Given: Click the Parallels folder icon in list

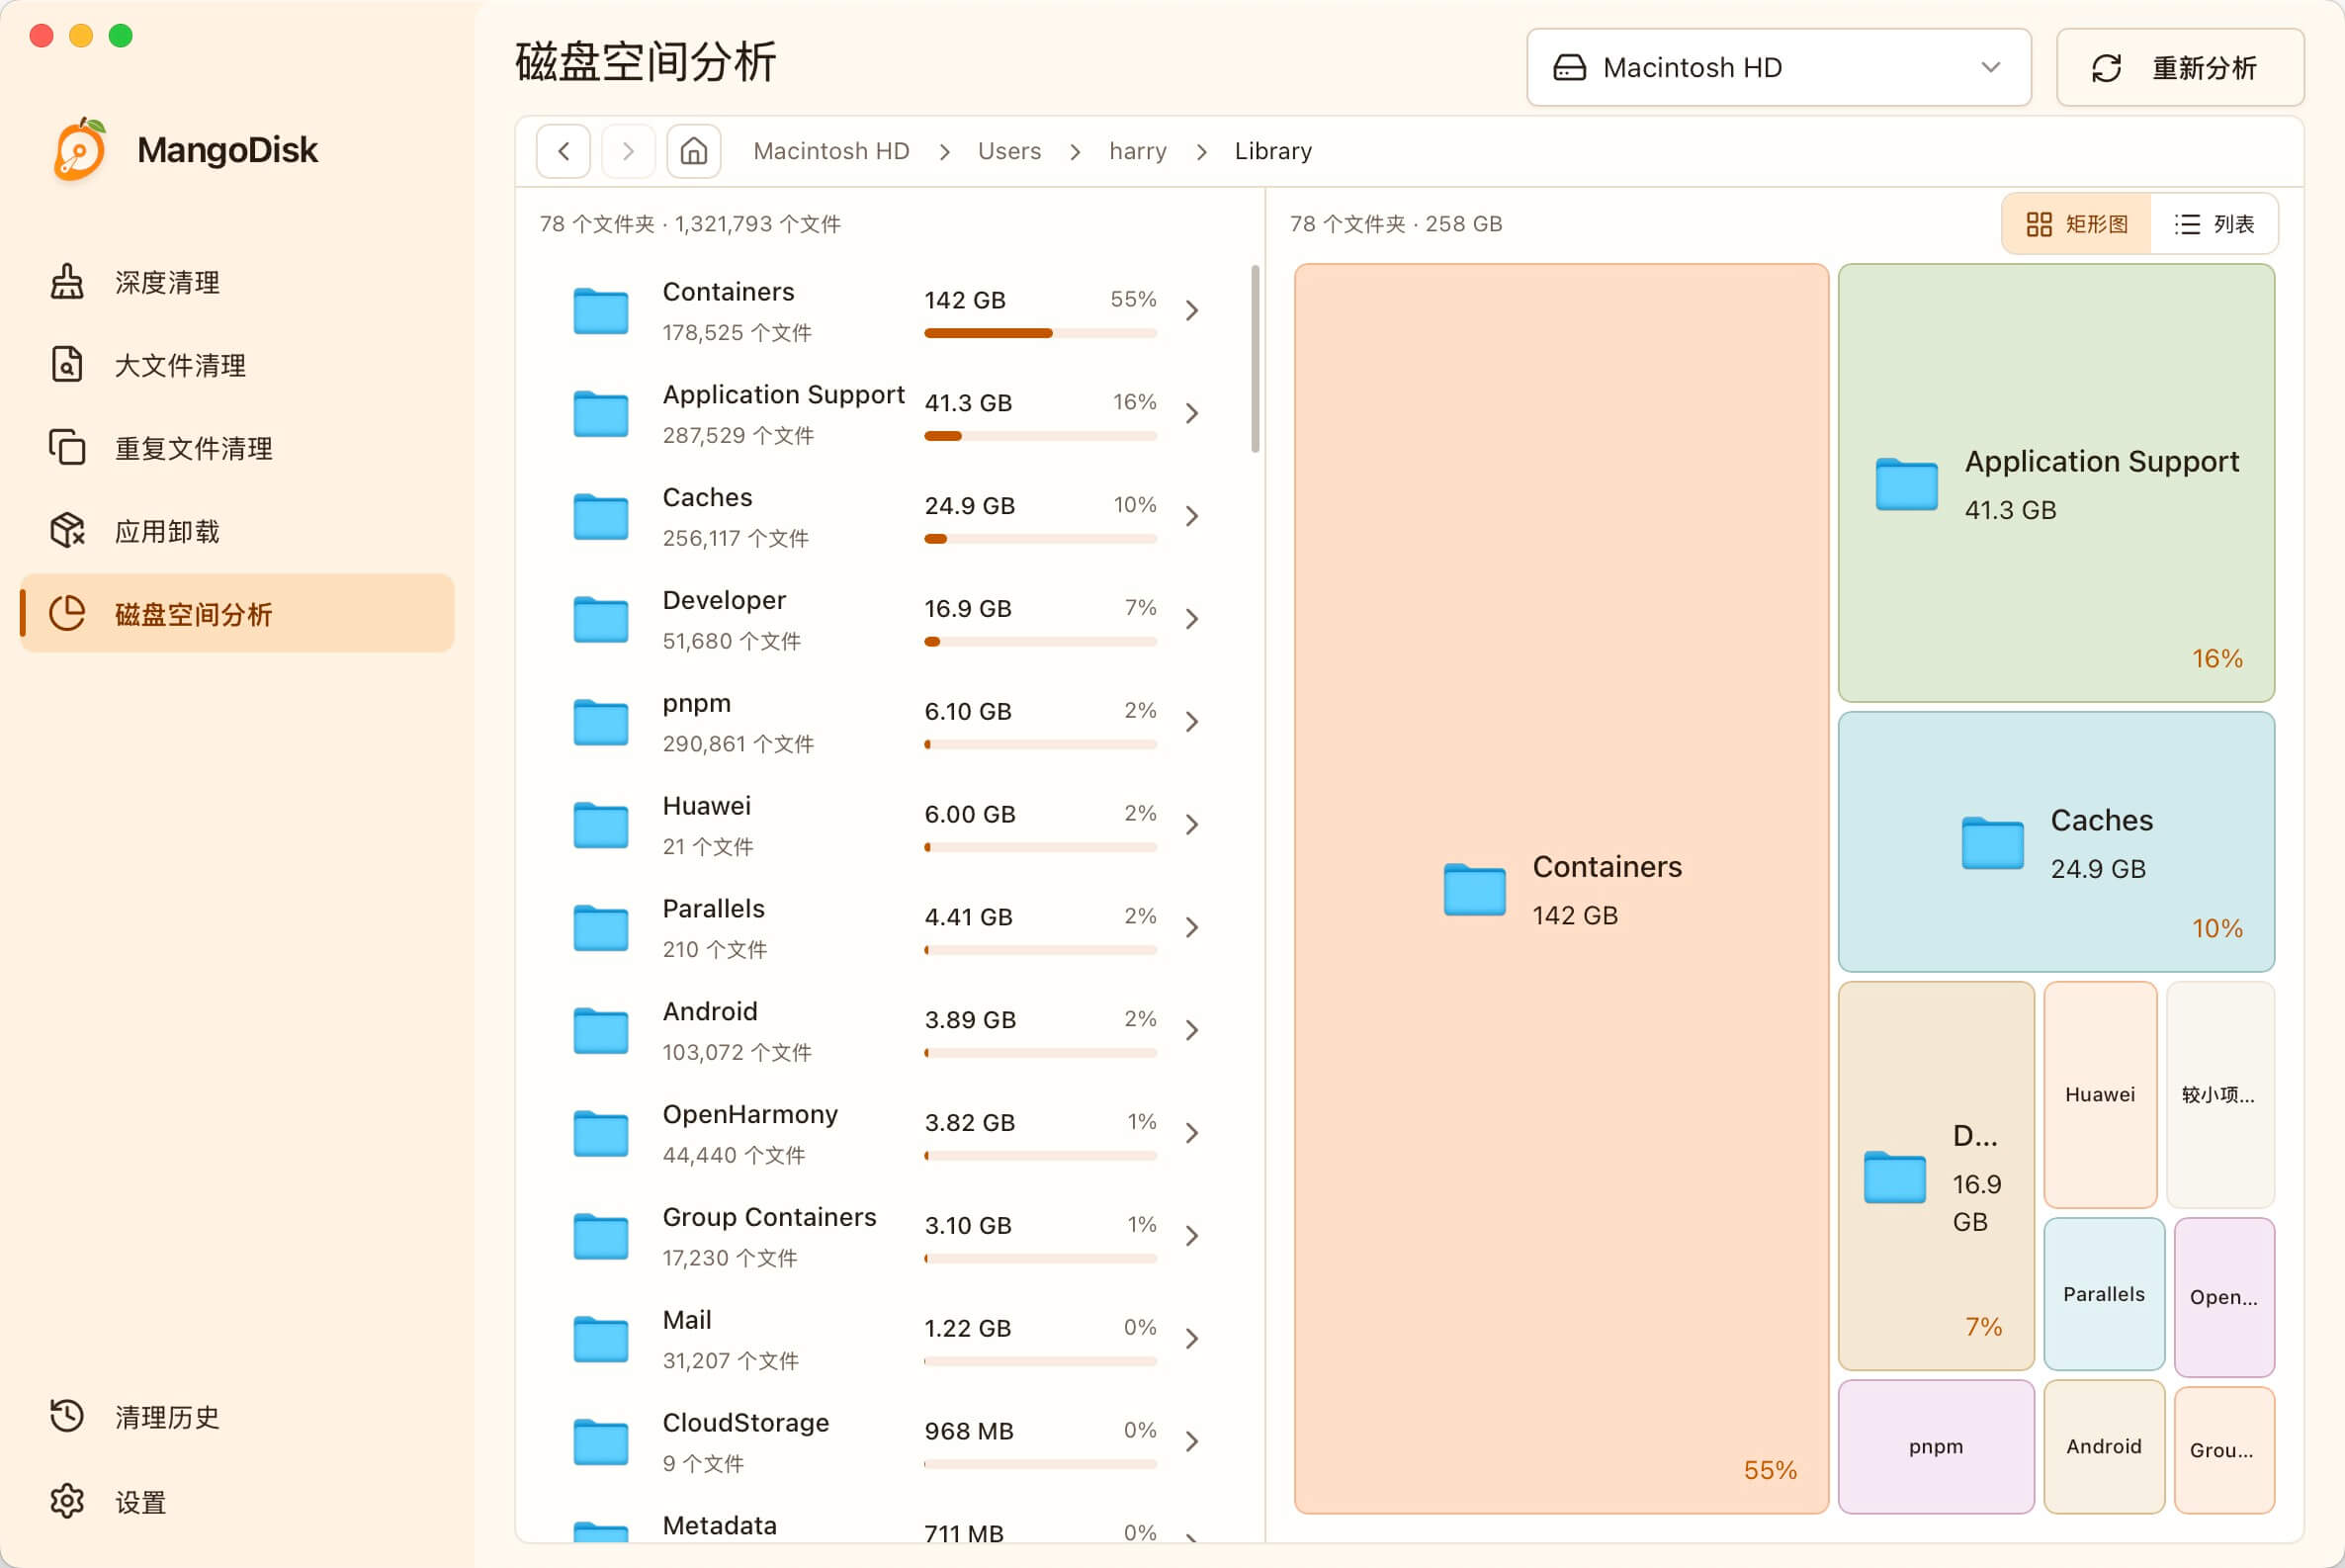Looking at the screenshot, I should (600, 929).
